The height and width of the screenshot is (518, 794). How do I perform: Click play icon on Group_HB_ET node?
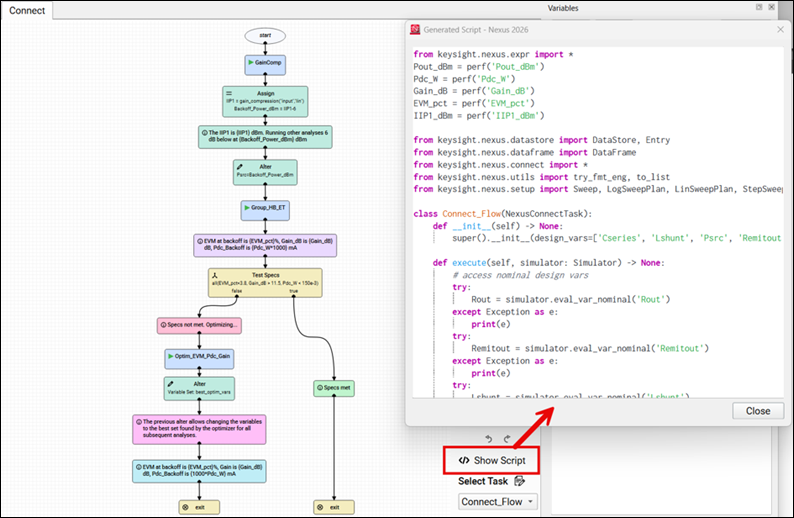click(247, 207)
